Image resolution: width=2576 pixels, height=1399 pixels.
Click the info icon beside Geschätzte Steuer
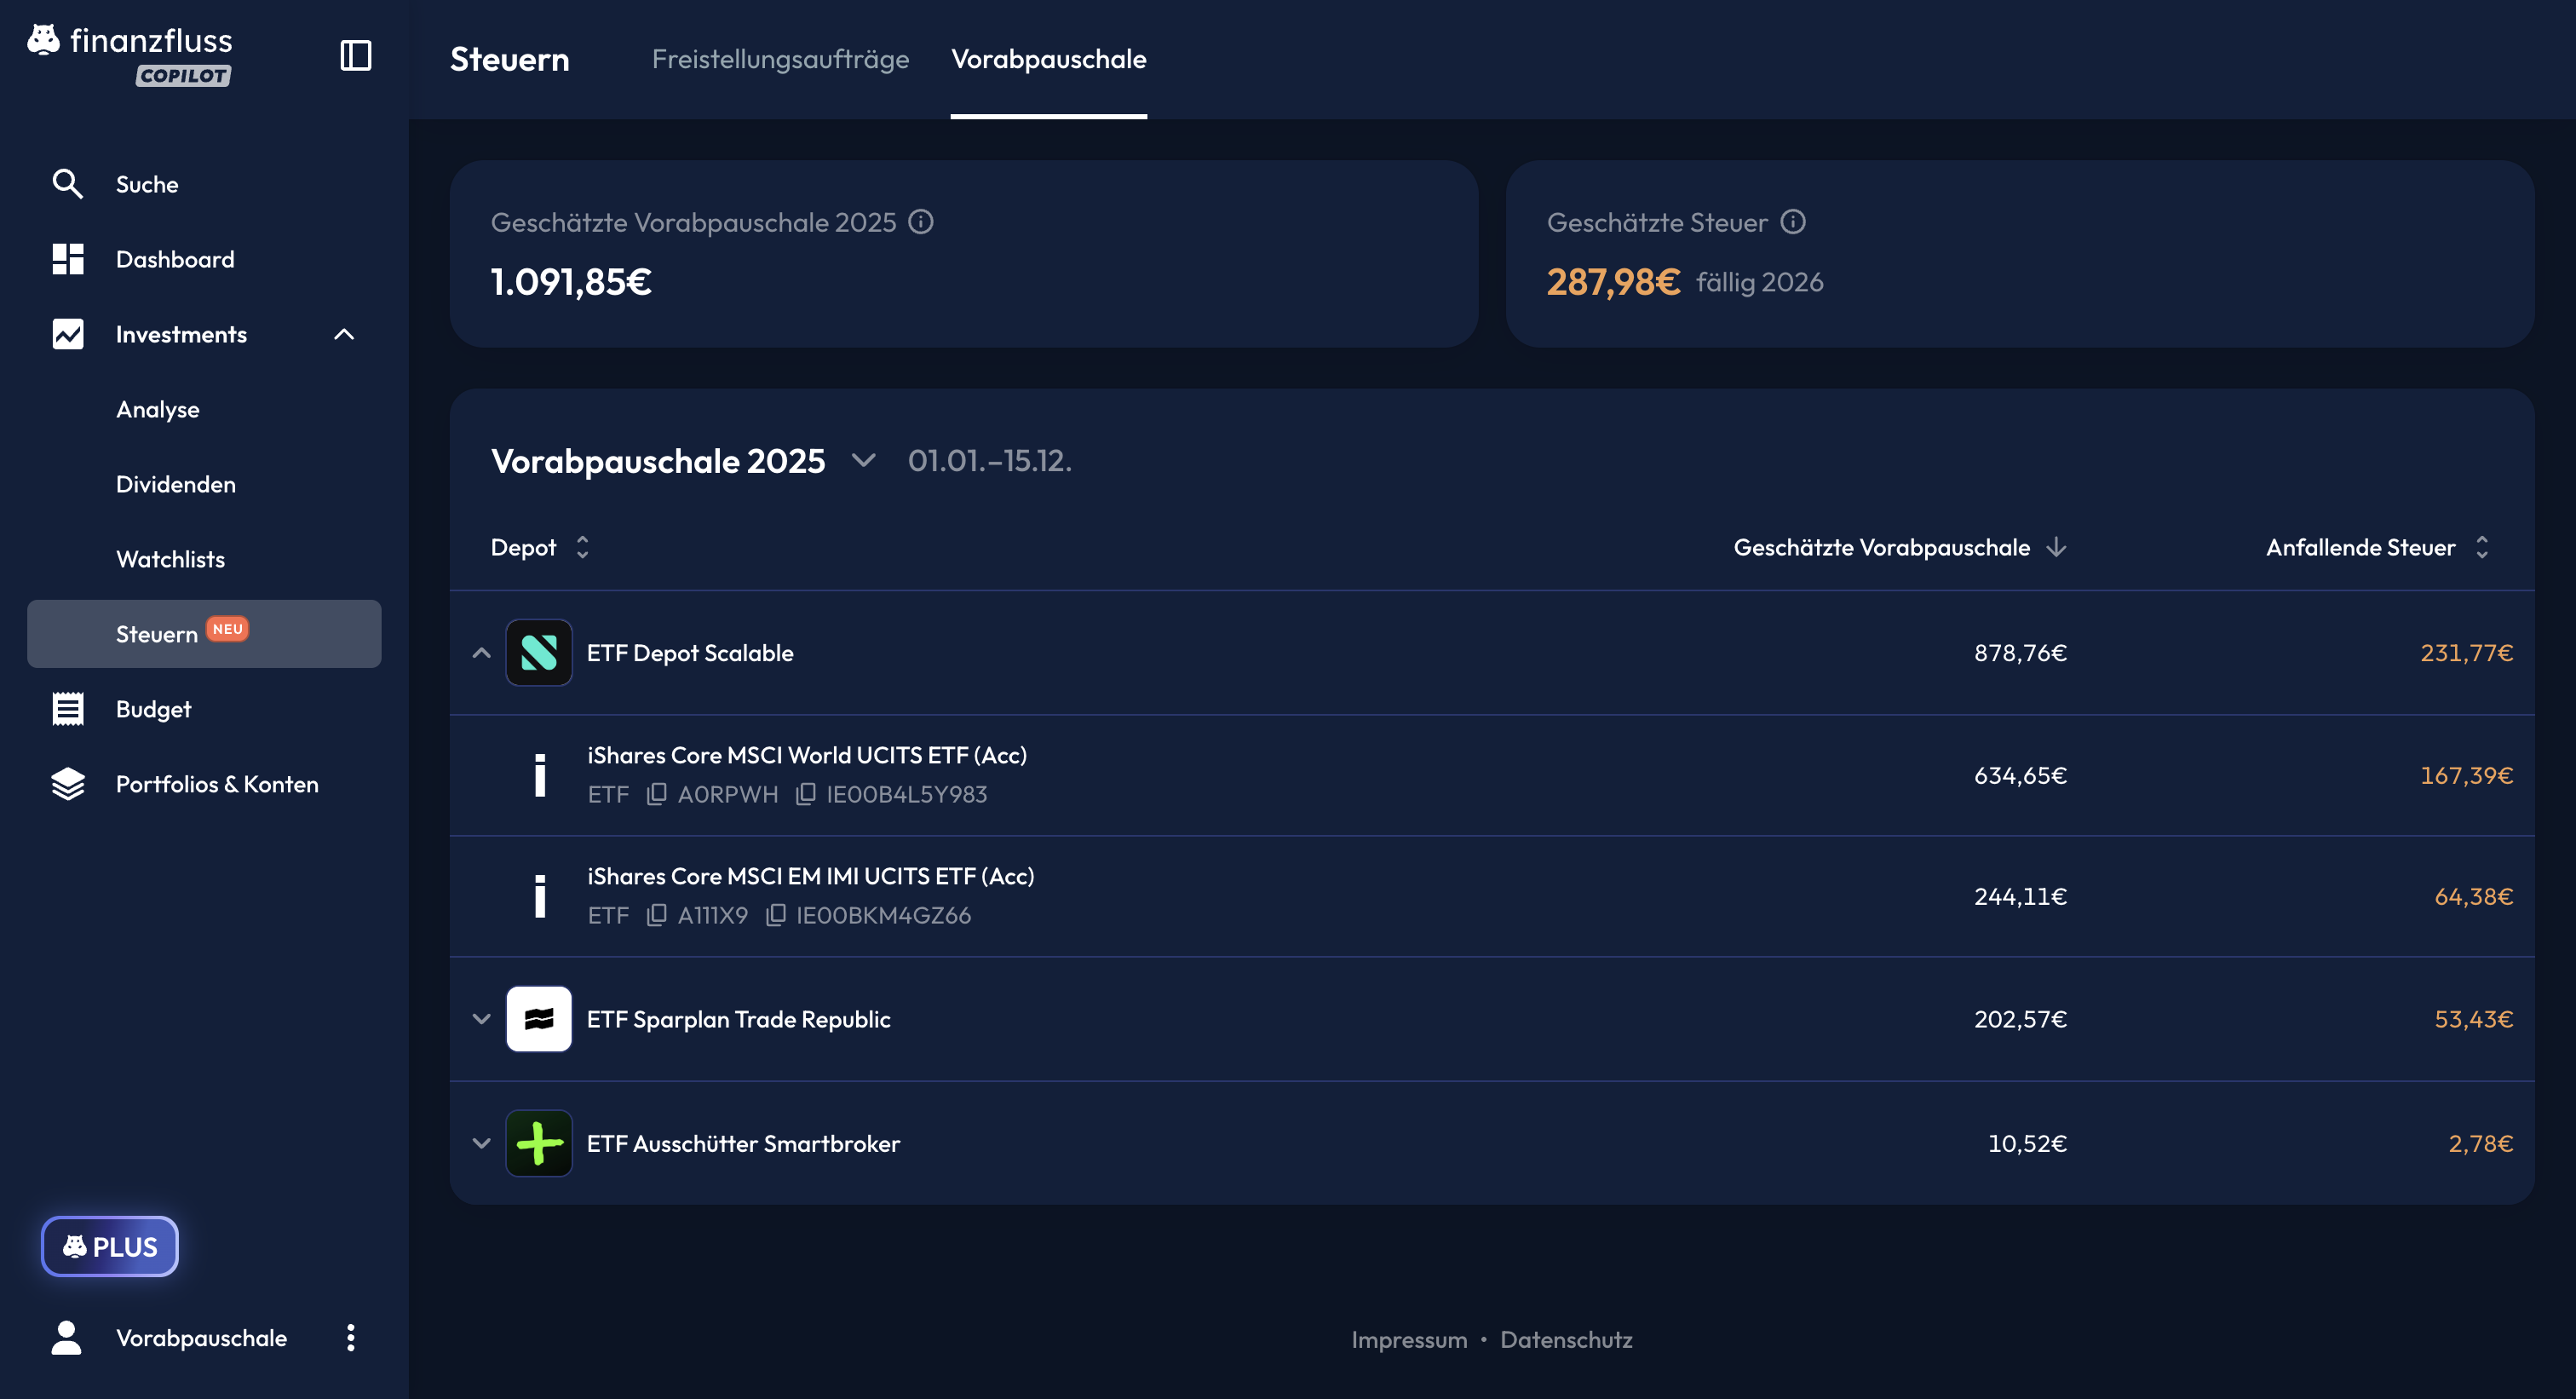[x=1793, y=222]
